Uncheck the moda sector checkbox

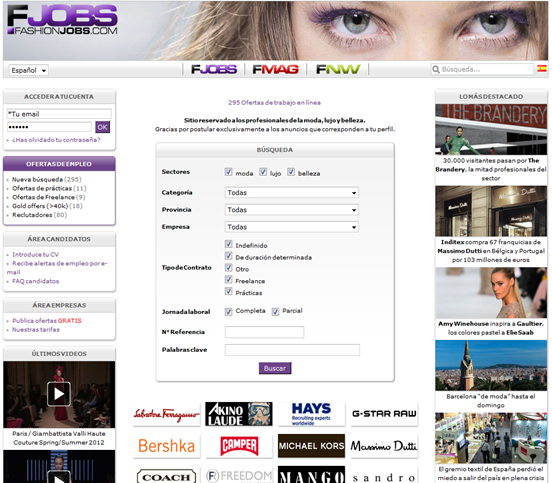(228, 172)
